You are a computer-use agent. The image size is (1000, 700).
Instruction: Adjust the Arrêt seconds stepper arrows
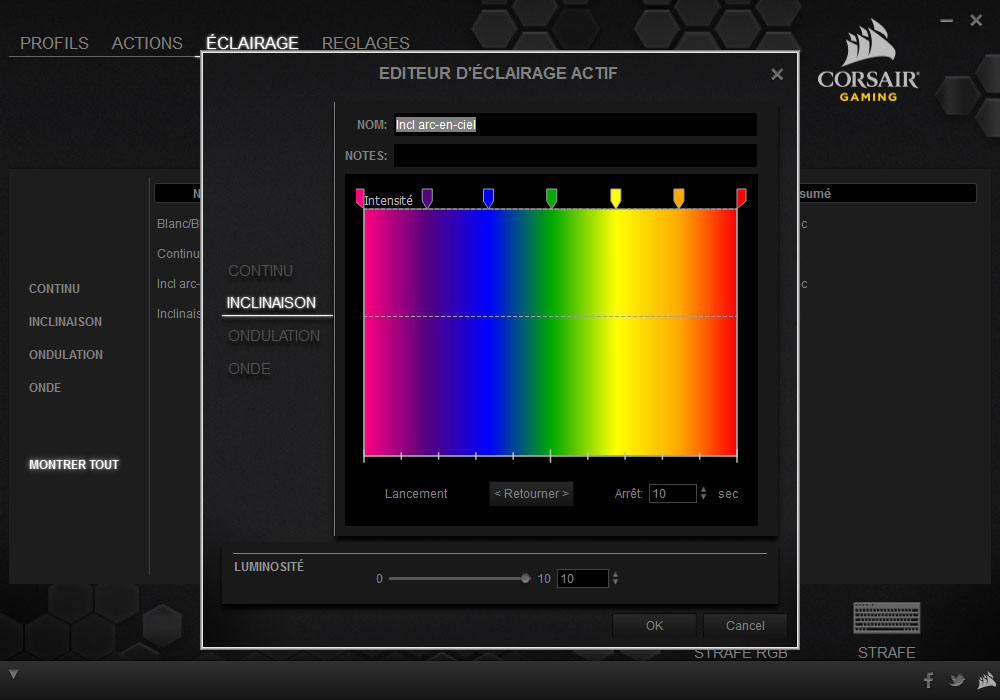tap(703, 493)
